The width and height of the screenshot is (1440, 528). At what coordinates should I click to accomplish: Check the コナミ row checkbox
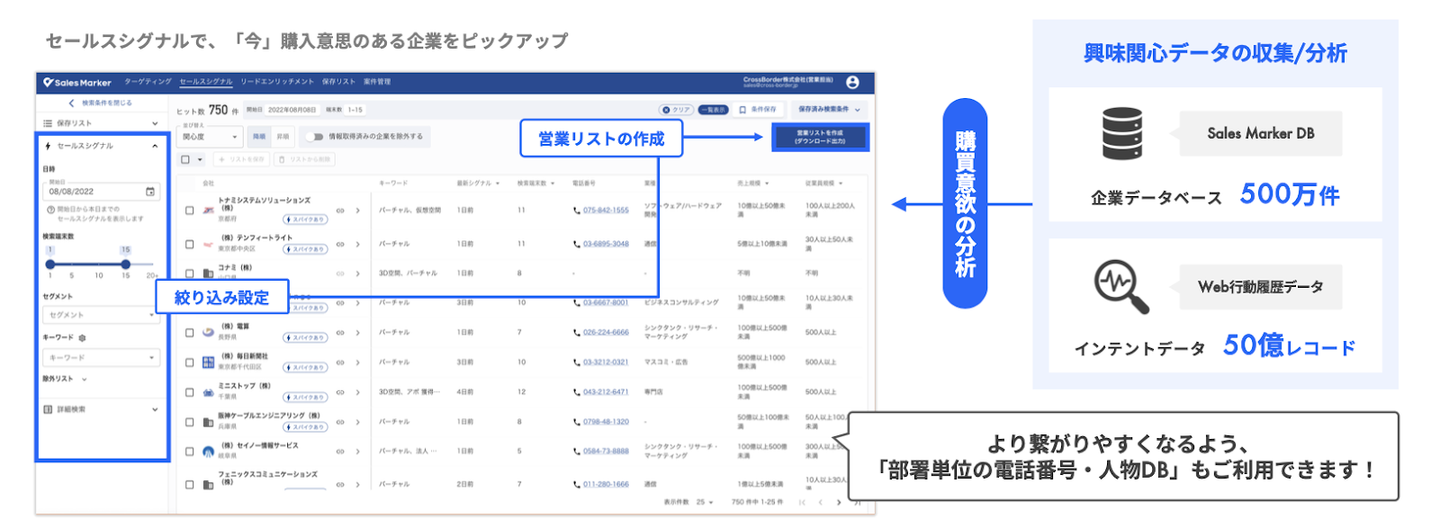click(x=190, y=272)
